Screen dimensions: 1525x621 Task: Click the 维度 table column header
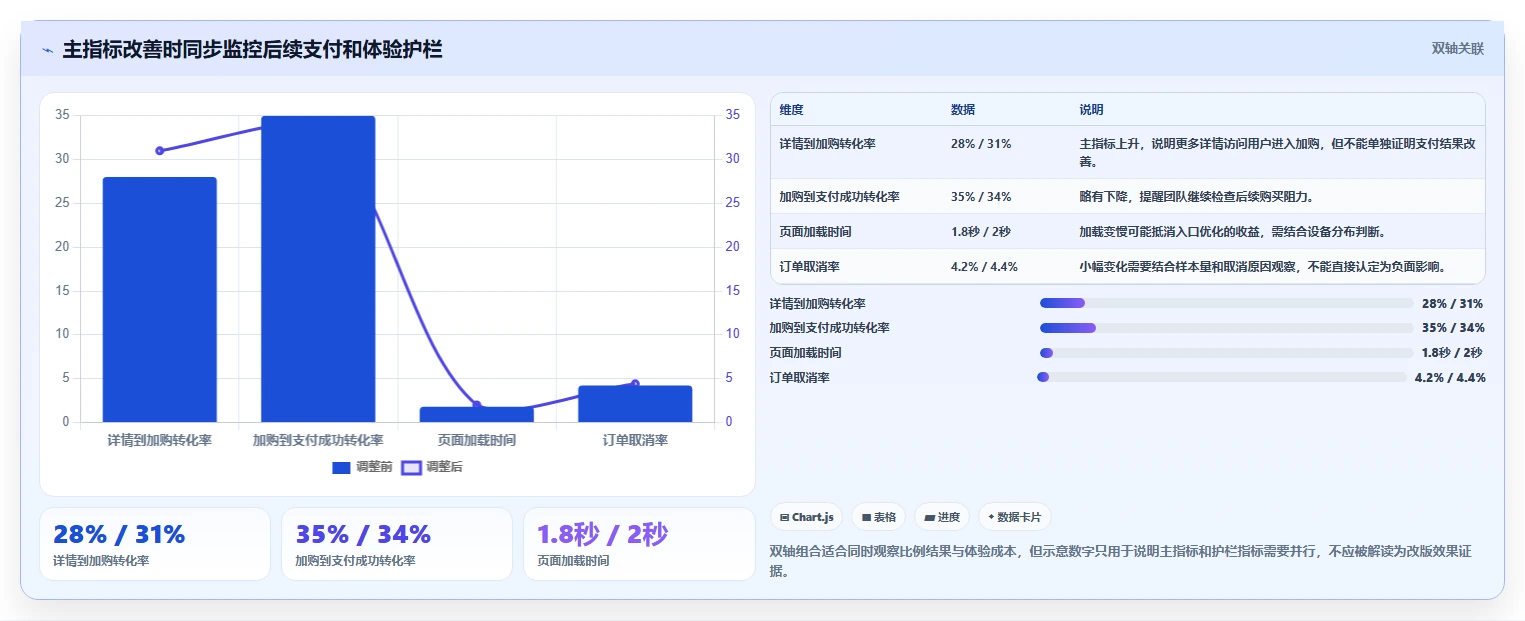coord(791,110)
